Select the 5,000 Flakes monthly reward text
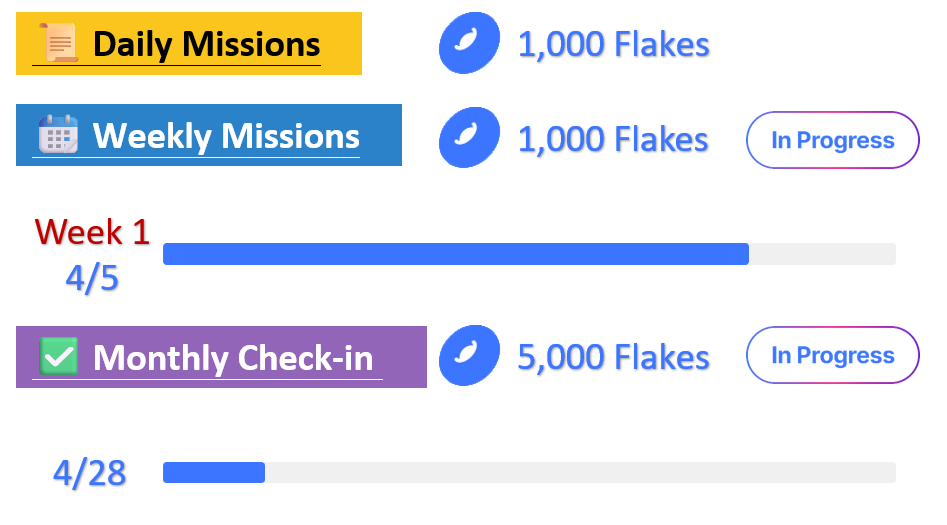The height and width of the screenshot is (525, 947). point(613,357)
